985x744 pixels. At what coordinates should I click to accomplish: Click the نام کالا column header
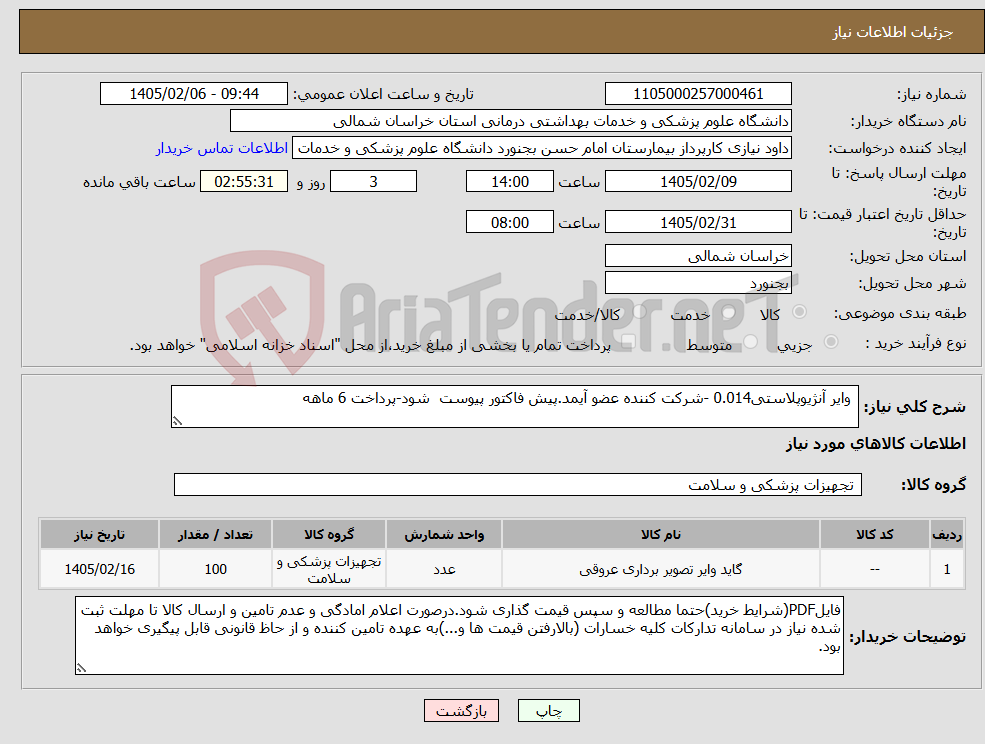click(661, 534)
